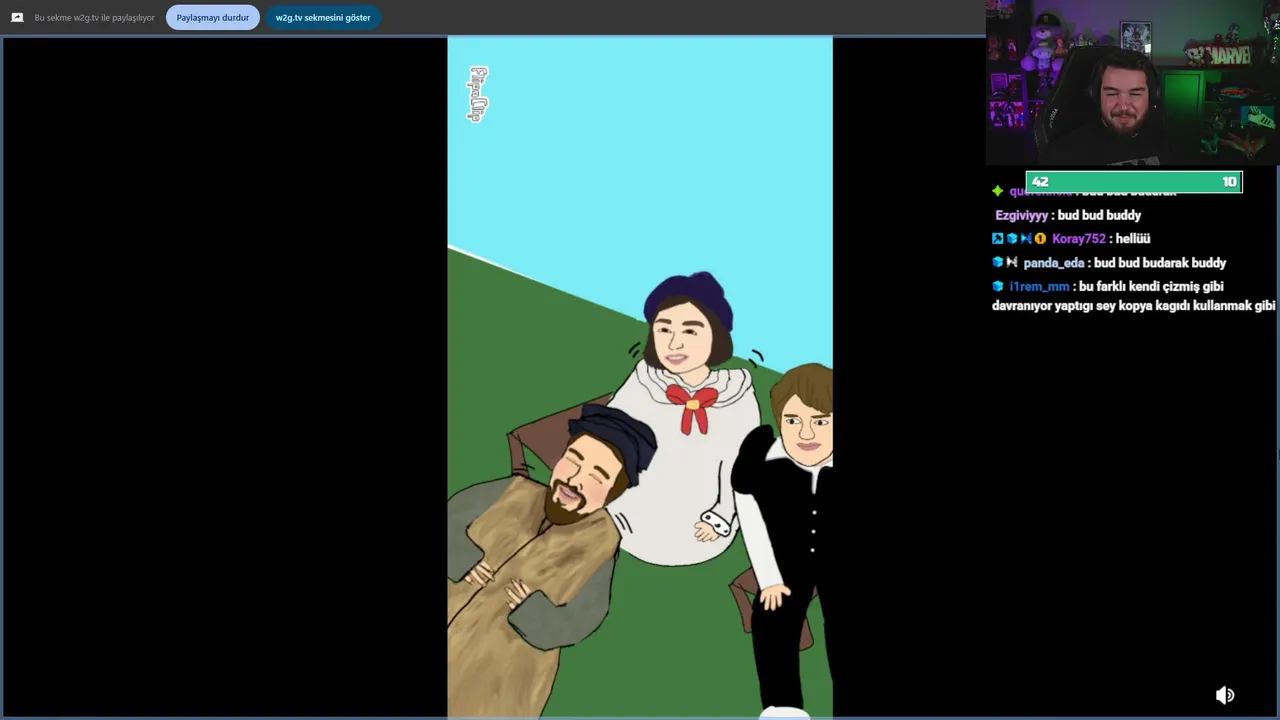The image size is (1280, 720).
Task: Click the blue cube badge beside panda_eda
Action: 998,263
